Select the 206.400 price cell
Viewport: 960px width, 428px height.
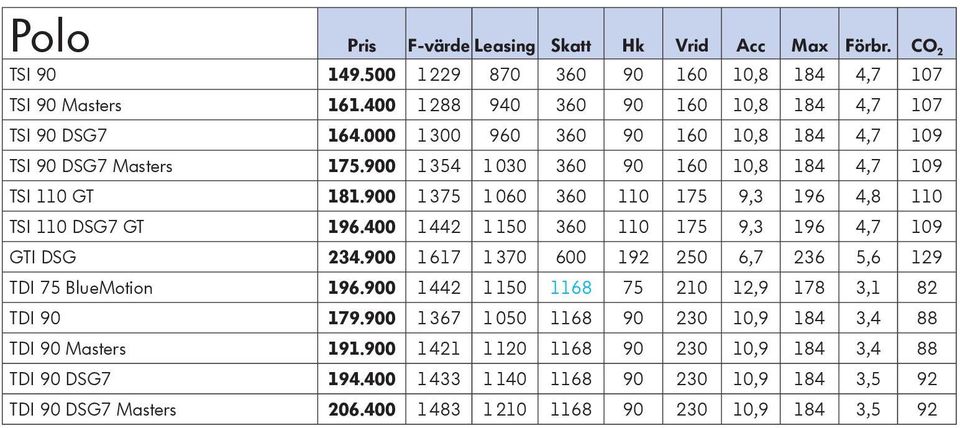tap(362, 409)
